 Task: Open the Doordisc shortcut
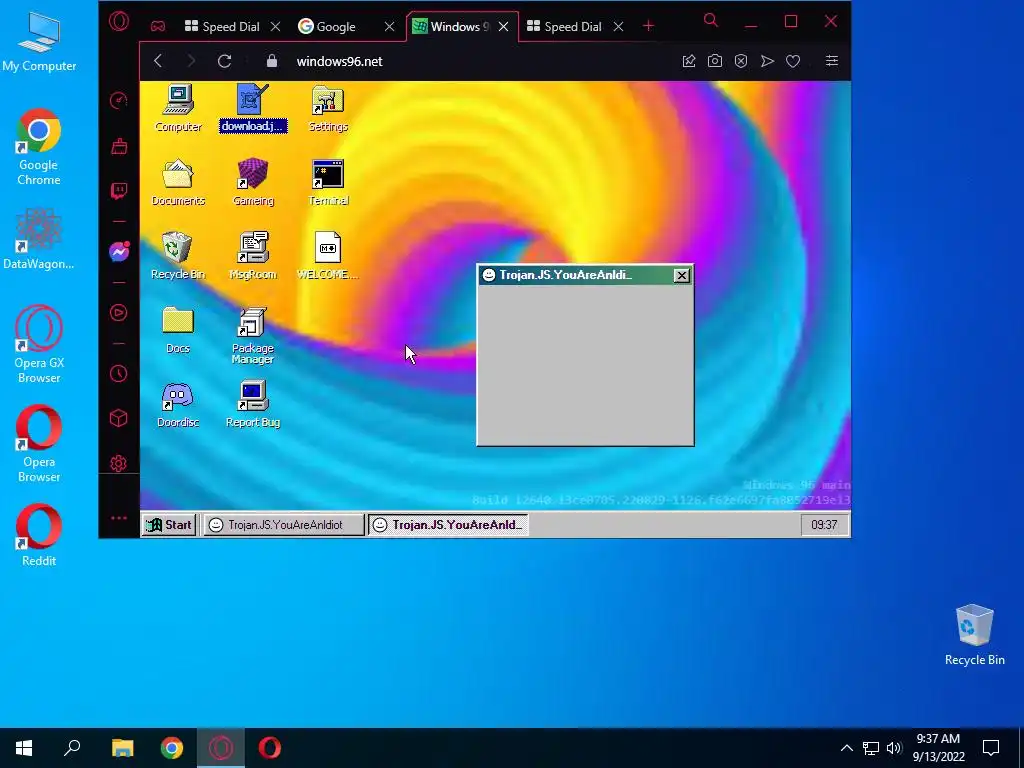tap(178, 405)
